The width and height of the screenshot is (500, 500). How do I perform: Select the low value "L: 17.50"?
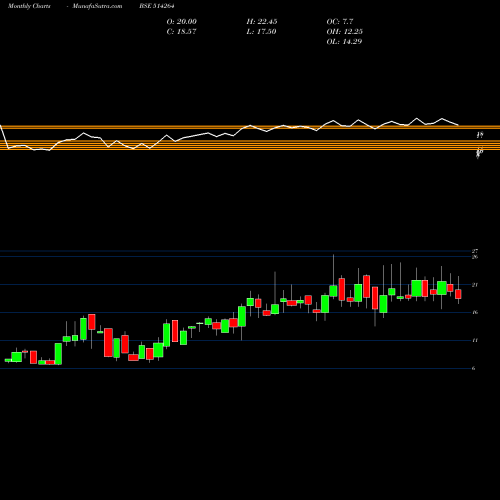[261, 32]
